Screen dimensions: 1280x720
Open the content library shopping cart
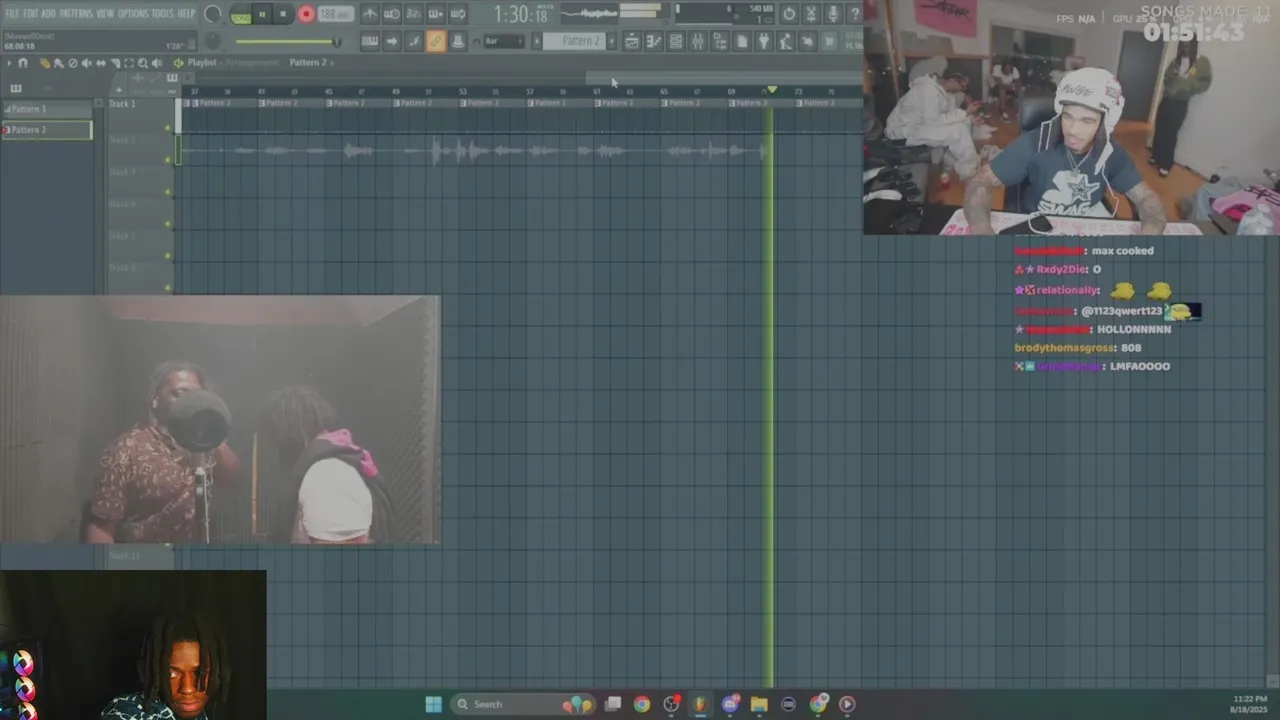pos(830,41)
